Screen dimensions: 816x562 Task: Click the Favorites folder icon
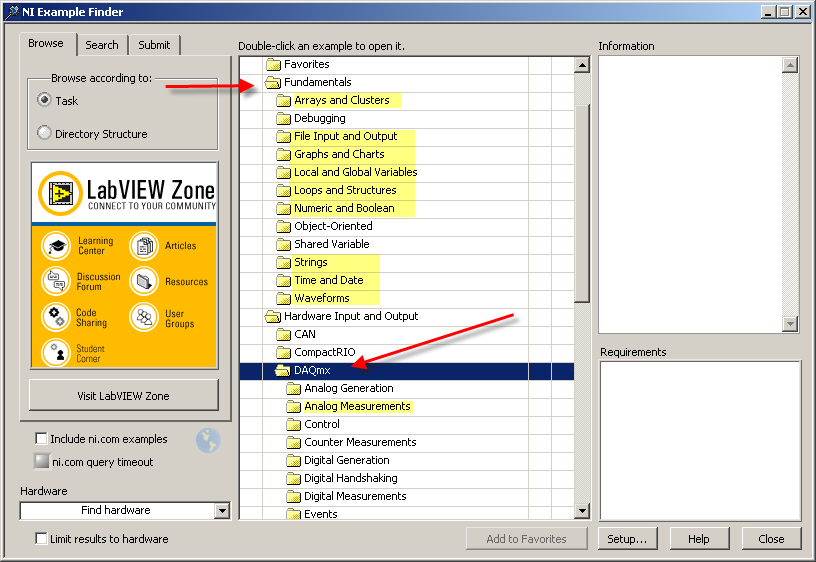(x=273, y=65)
